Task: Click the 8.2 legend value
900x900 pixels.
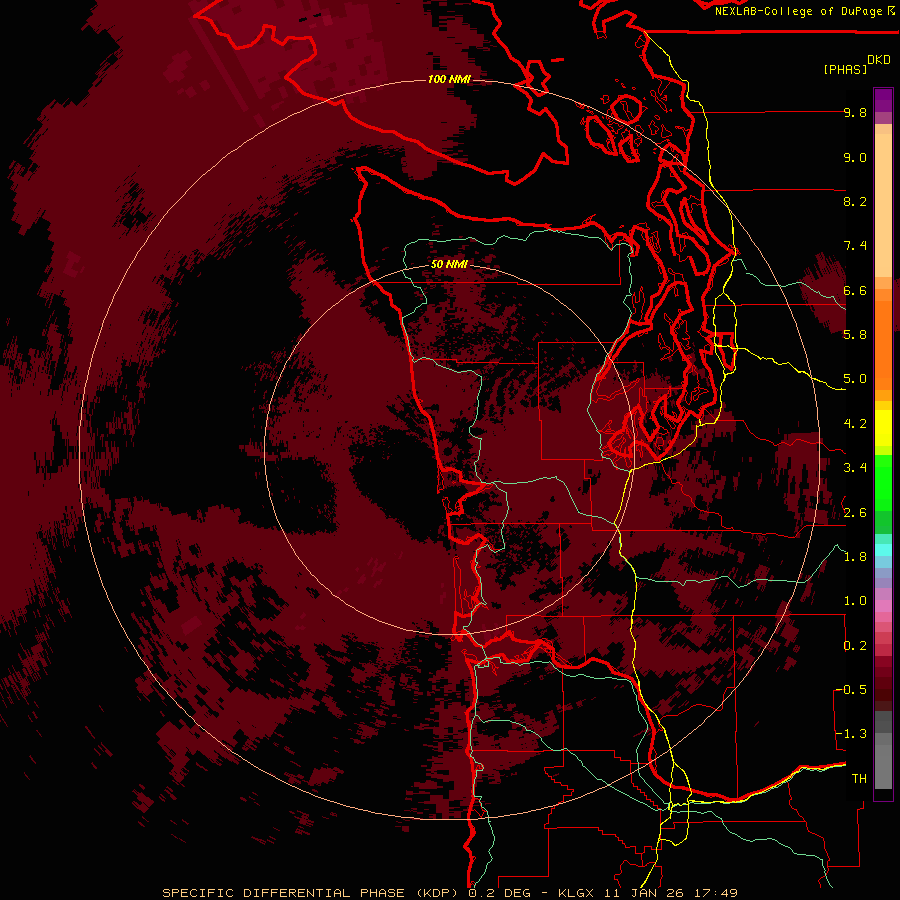Action: (855, 202)
